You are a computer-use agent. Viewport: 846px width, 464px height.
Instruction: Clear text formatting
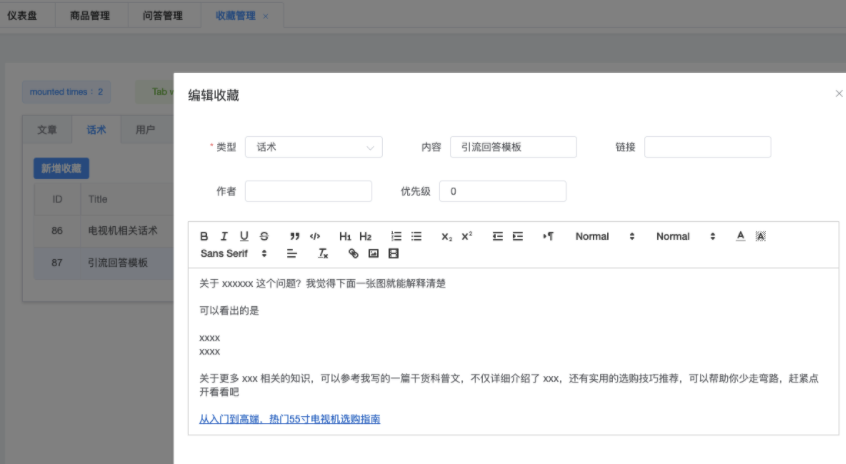point(323,254)
